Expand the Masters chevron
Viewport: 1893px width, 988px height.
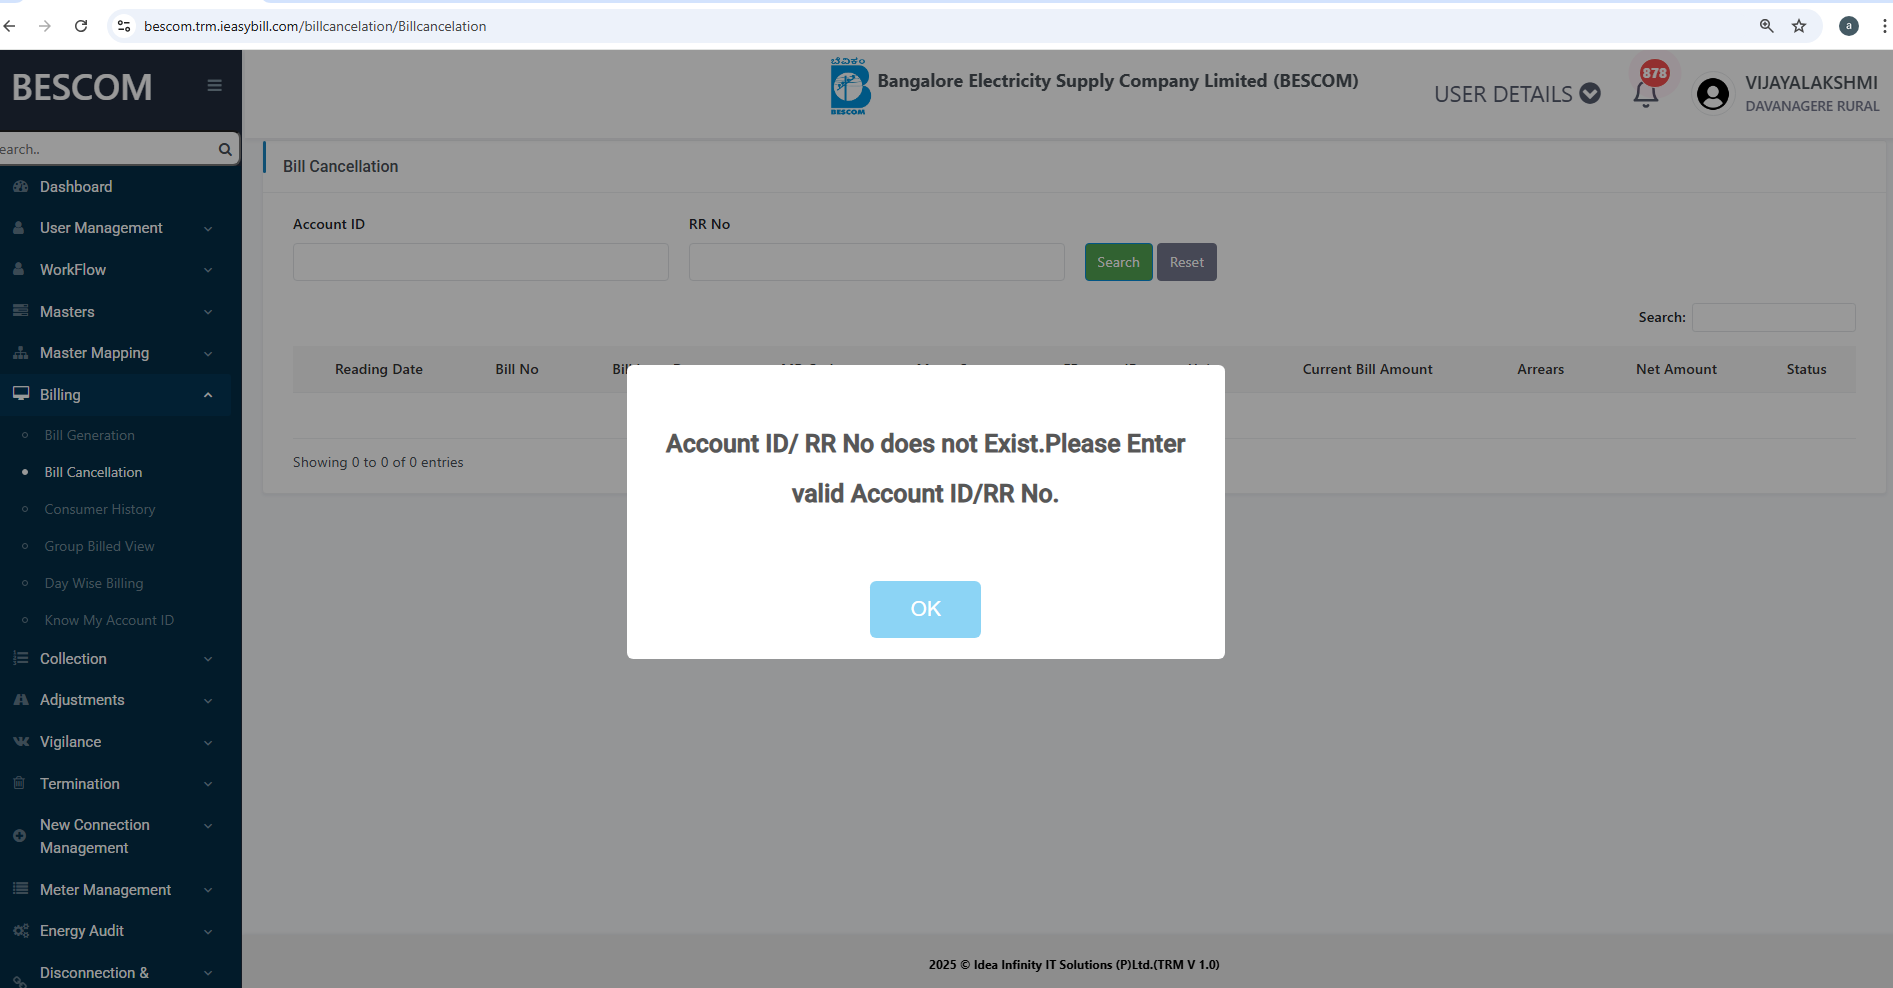208,312
